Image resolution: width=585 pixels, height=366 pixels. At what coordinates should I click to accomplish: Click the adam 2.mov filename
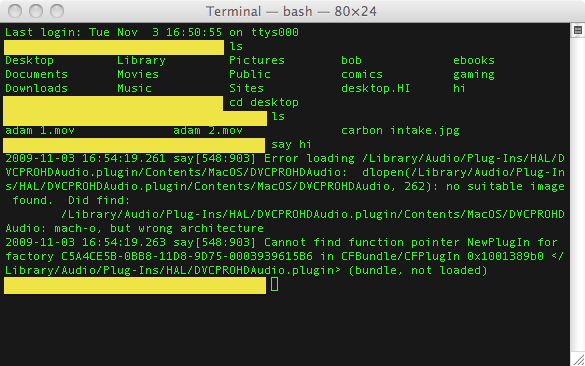208,131
